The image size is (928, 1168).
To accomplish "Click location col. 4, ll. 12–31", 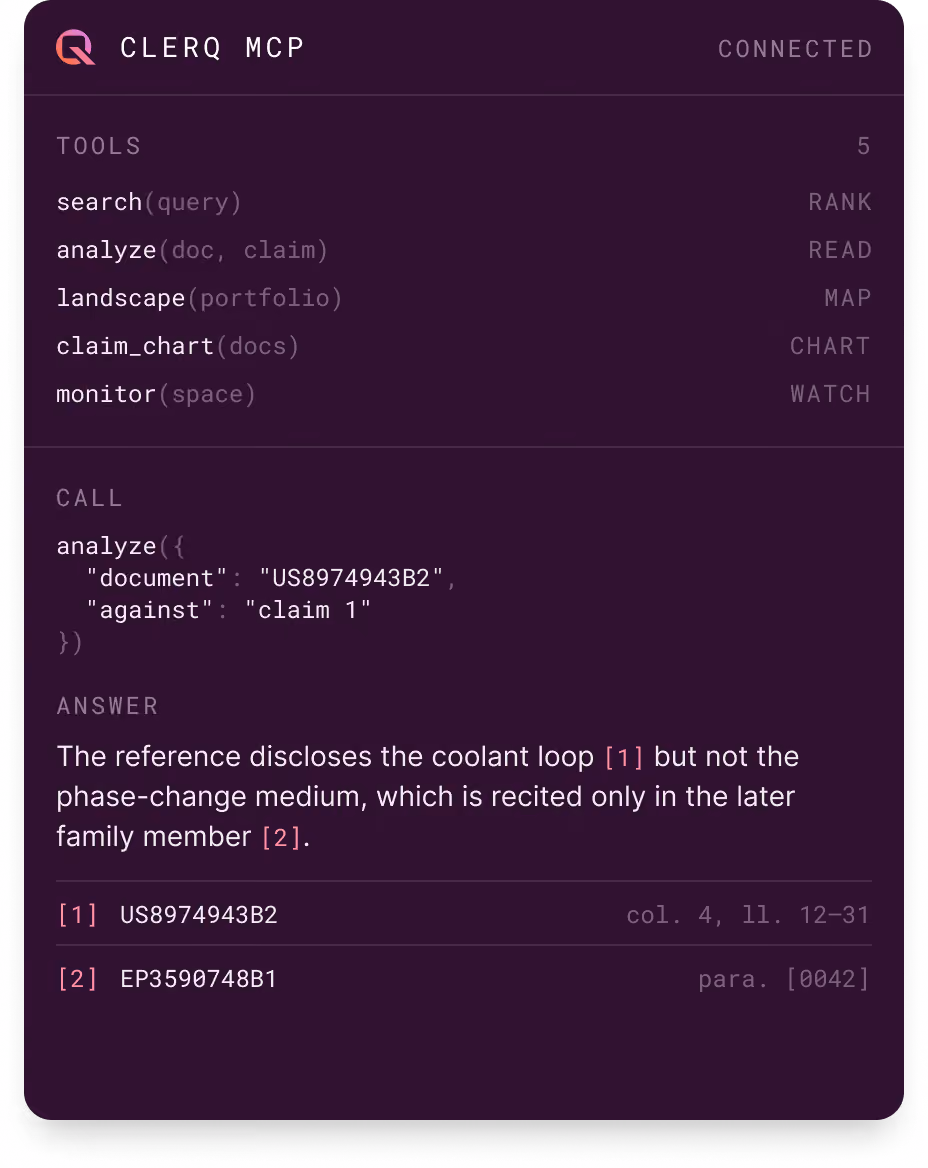I will pyautogui.click(x=748, y=915).
